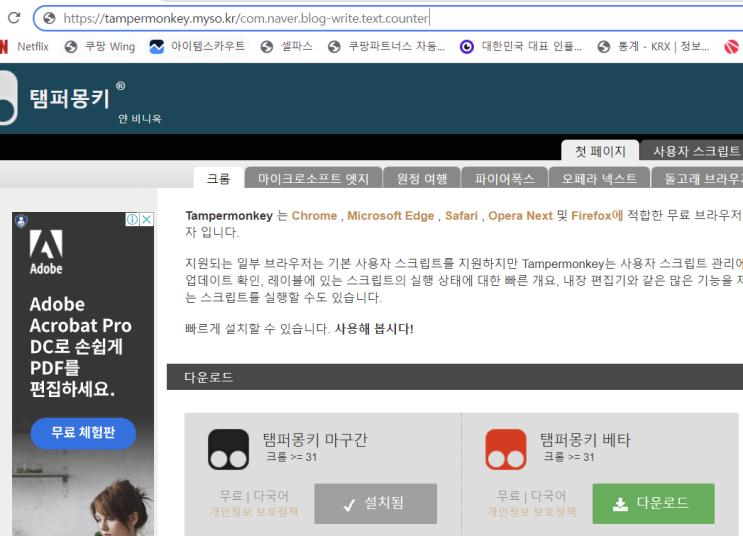Follow the Chrome link in description
This screenshot has height=536, width=743.
tap(314, 216)
